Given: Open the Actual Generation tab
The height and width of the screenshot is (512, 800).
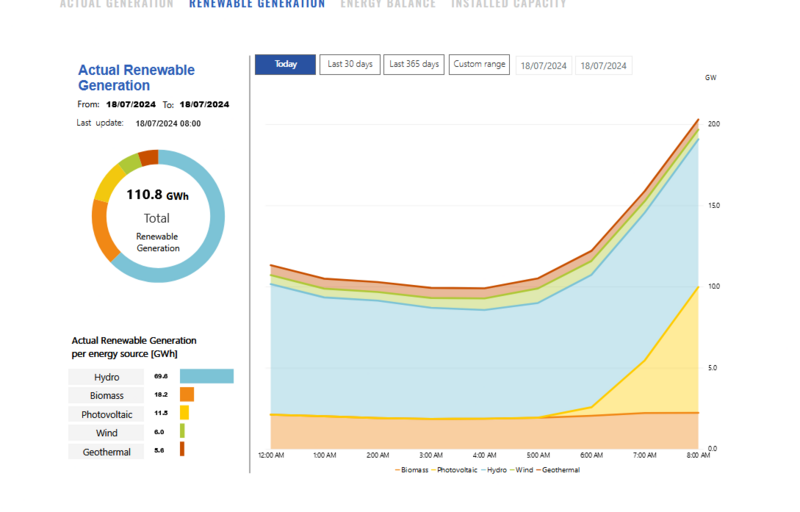Looking at the screenshot, I should pos(116,4).
